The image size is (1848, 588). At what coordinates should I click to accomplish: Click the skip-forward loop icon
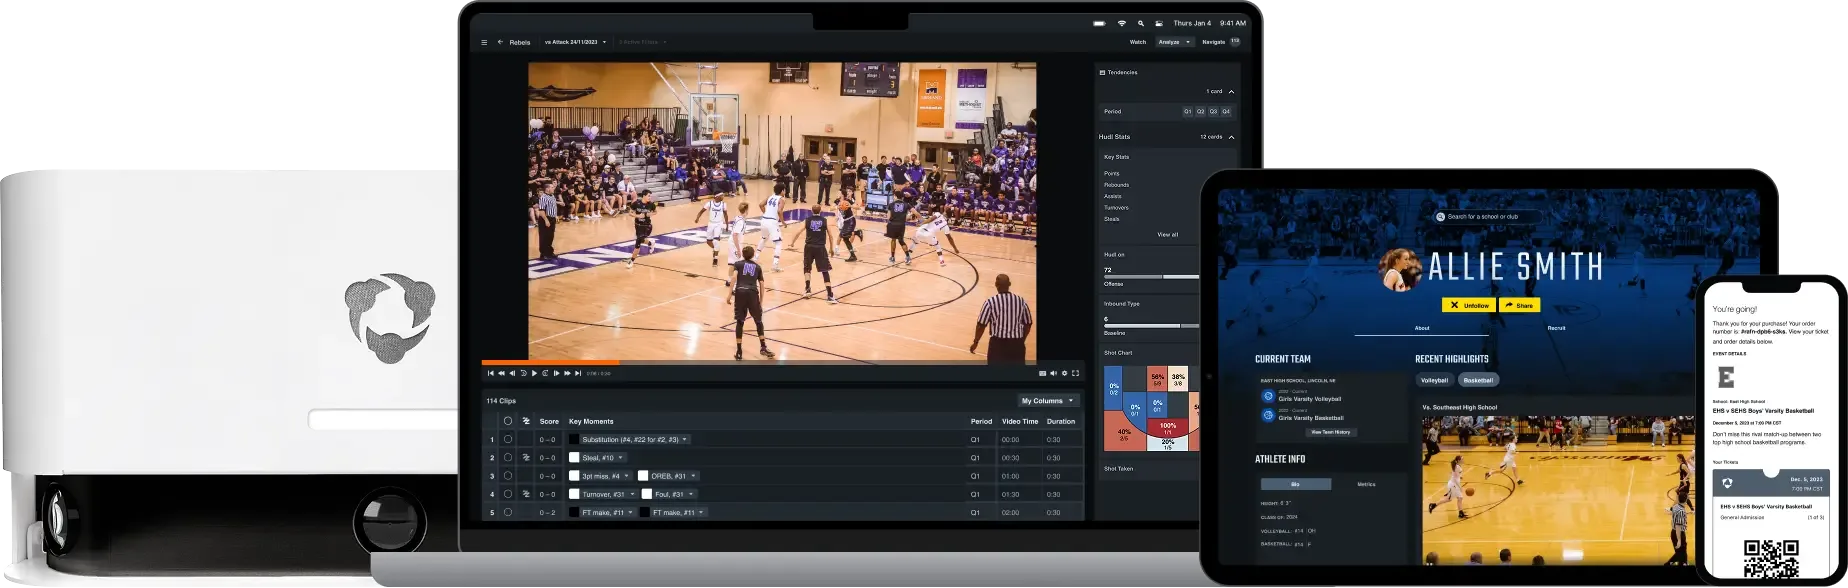(x=545, y=373)
